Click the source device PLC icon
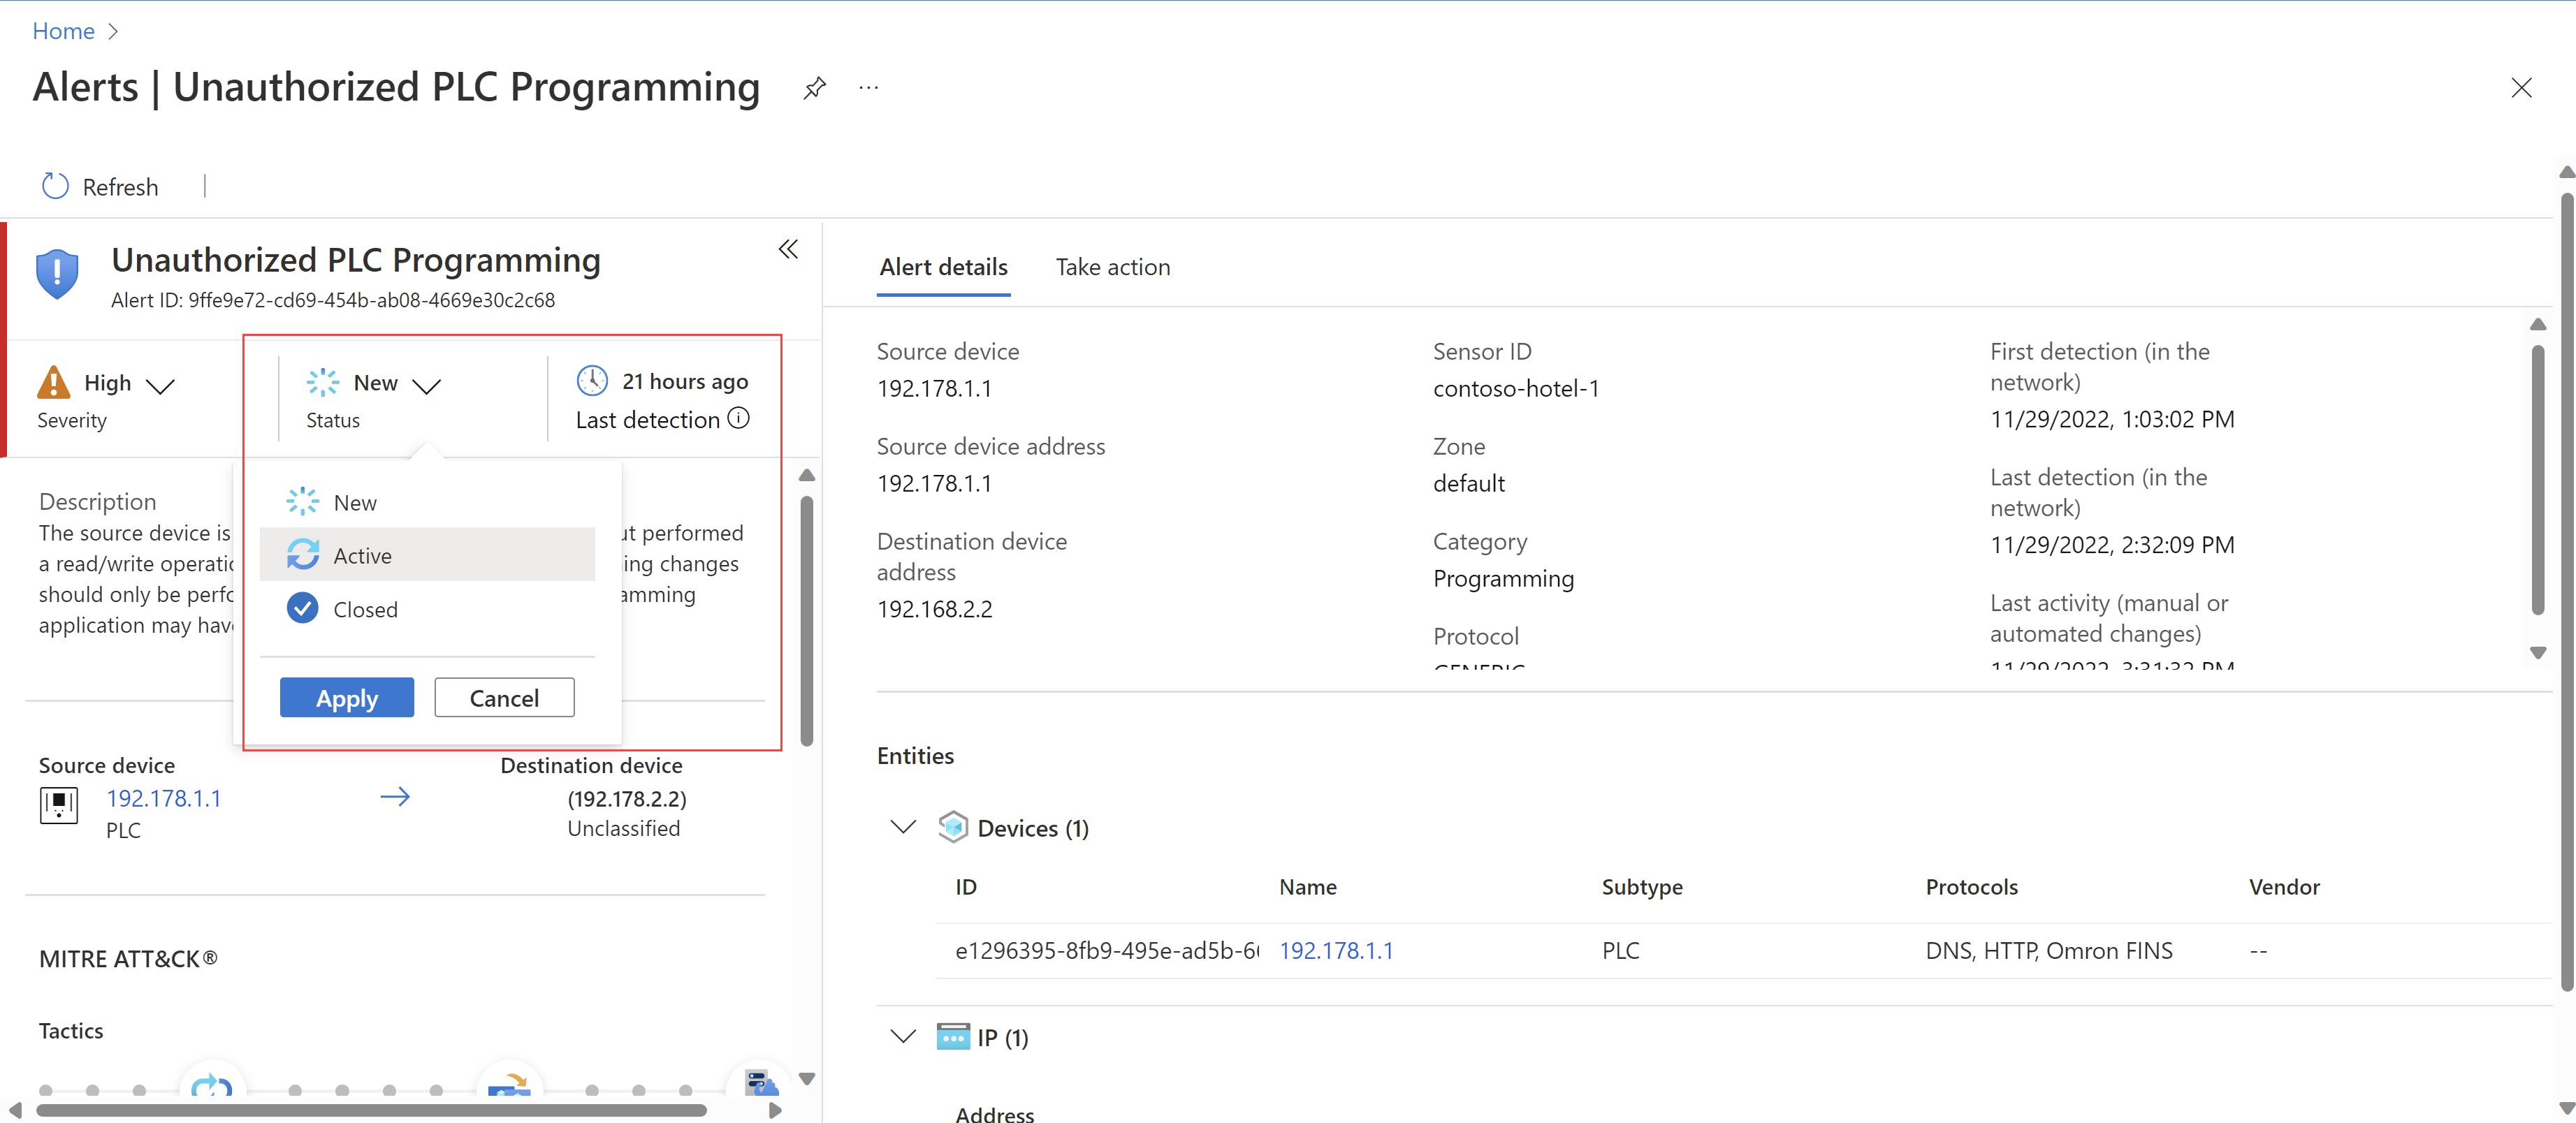2576x1123 pixels. [x=59, y=804]
